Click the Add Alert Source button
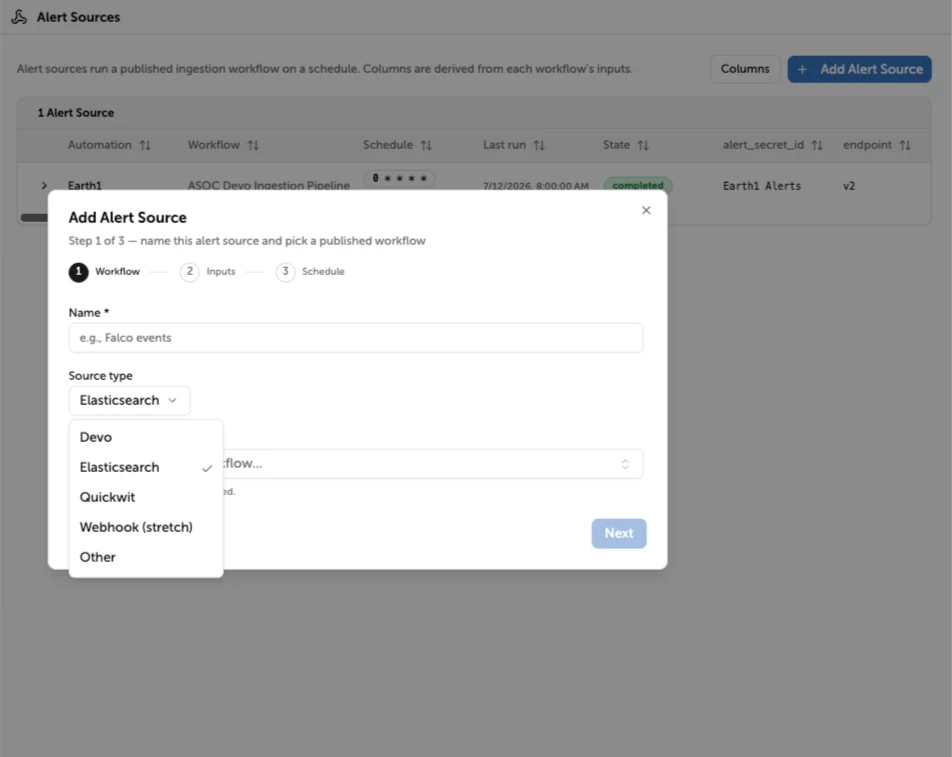 click(859, 69)
